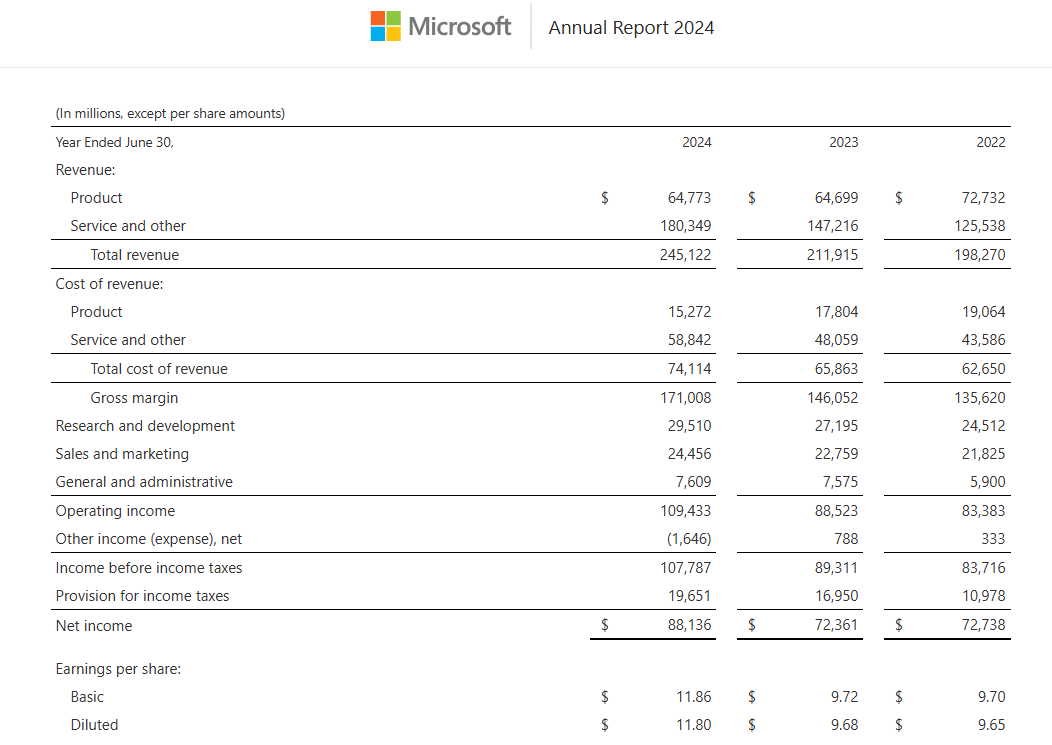
Task: Click Total revenue value 211,915
Action: tap(833, 255)
